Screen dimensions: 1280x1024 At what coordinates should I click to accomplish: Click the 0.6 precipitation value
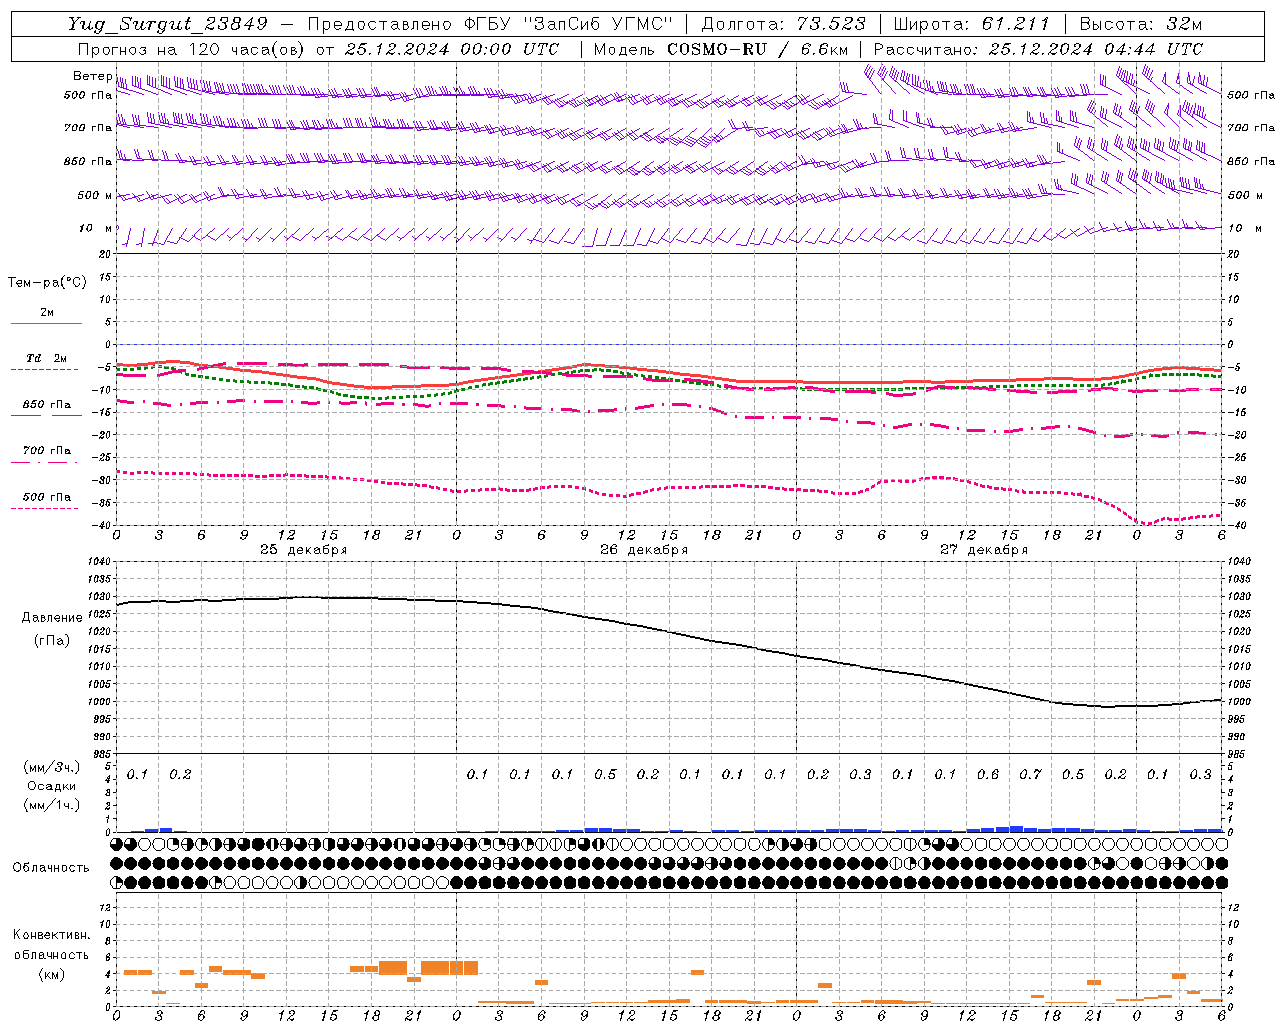click(x=988, y=774)
